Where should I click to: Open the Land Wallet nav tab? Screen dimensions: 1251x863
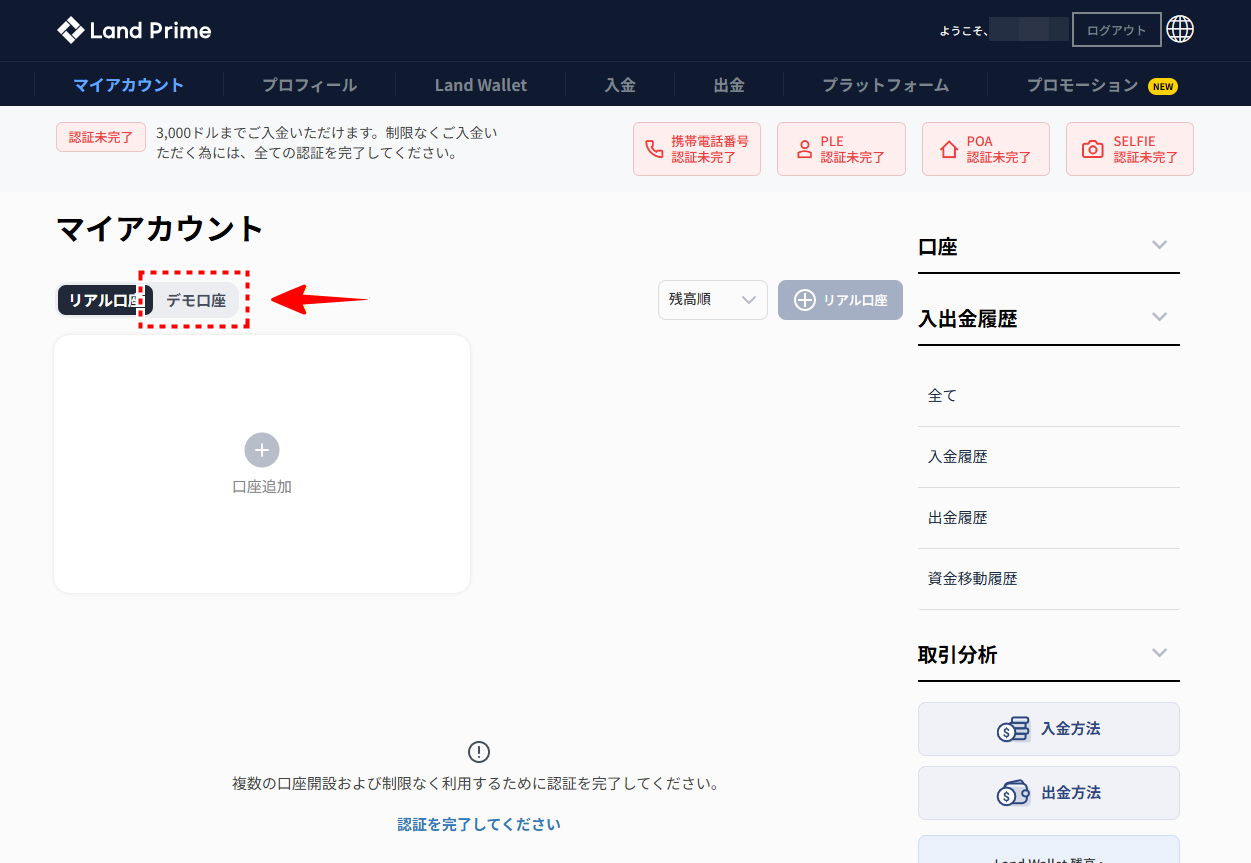coord(481,85)
